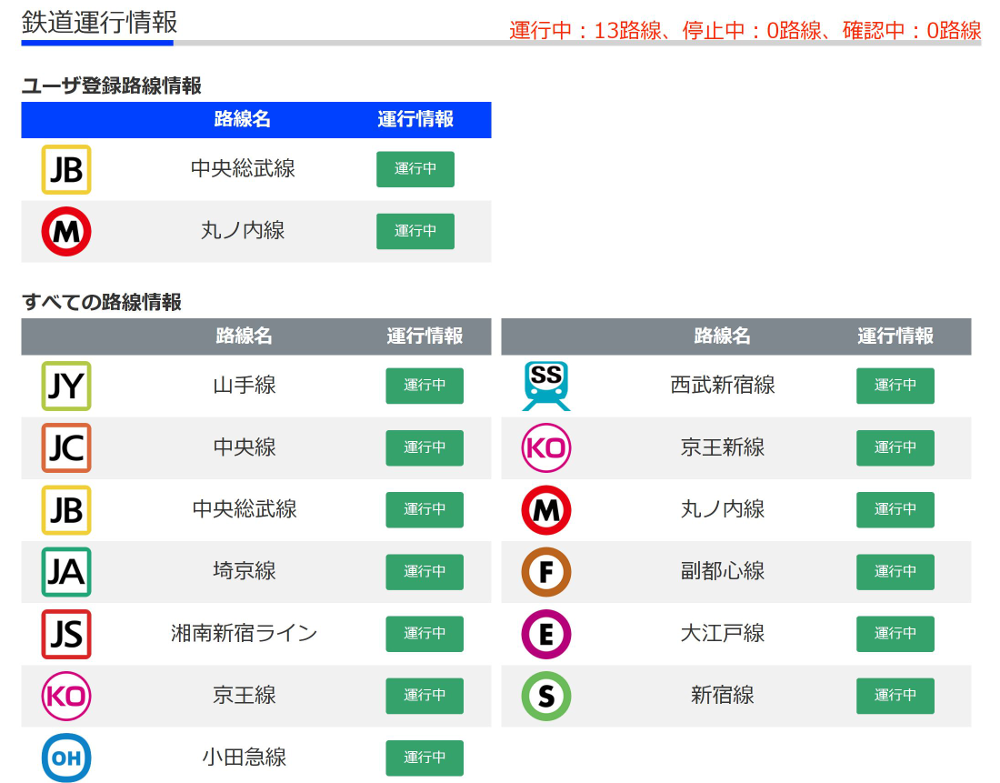Image resolution: width=1000 pixels, height=783 pixels.
Task: Click 運行中 status for 大江戸線
Action: 895,633
